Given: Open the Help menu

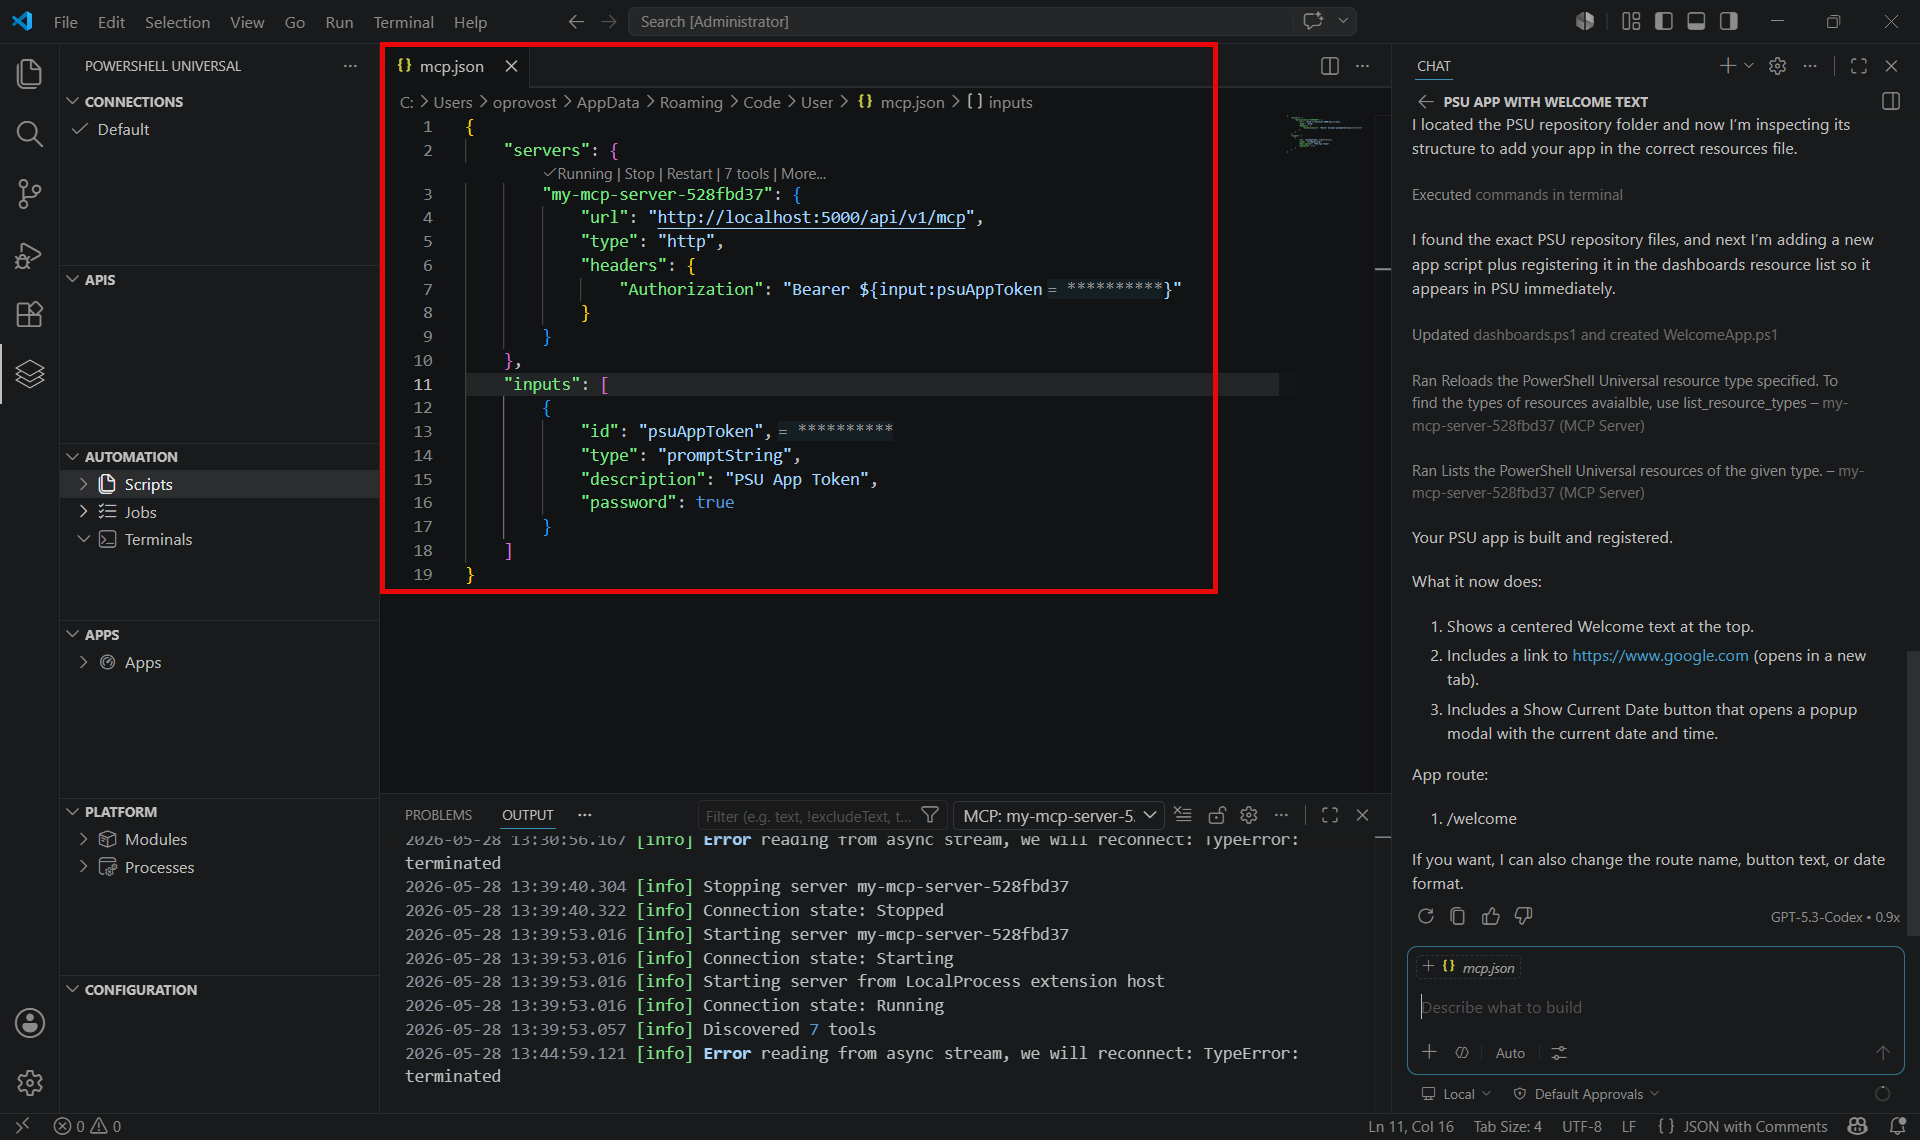Looking at the screenshot, I should coord(470,21).
